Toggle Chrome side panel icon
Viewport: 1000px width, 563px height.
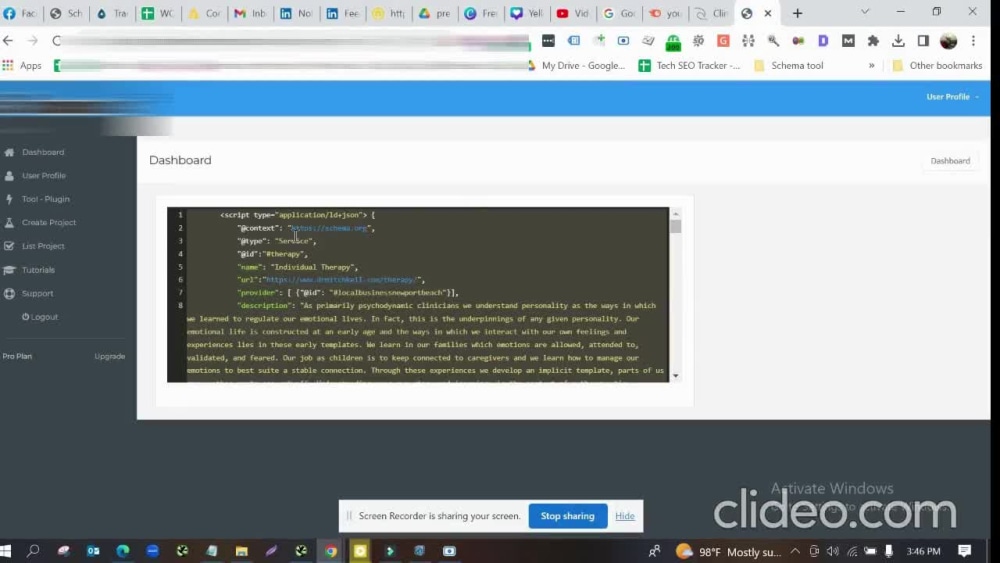923,41
